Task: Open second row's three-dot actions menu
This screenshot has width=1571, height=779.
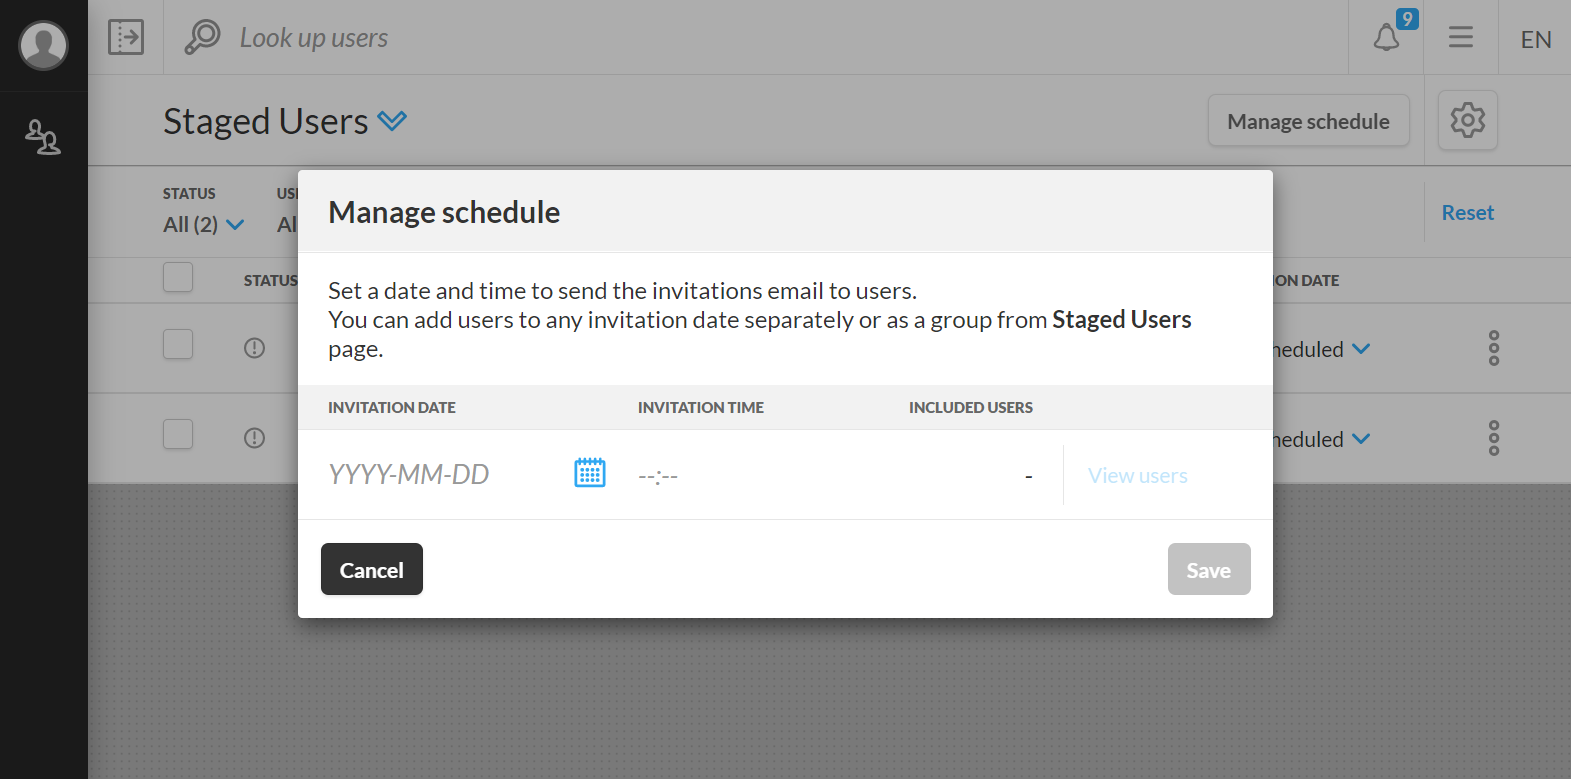Action: point(1493,438)
